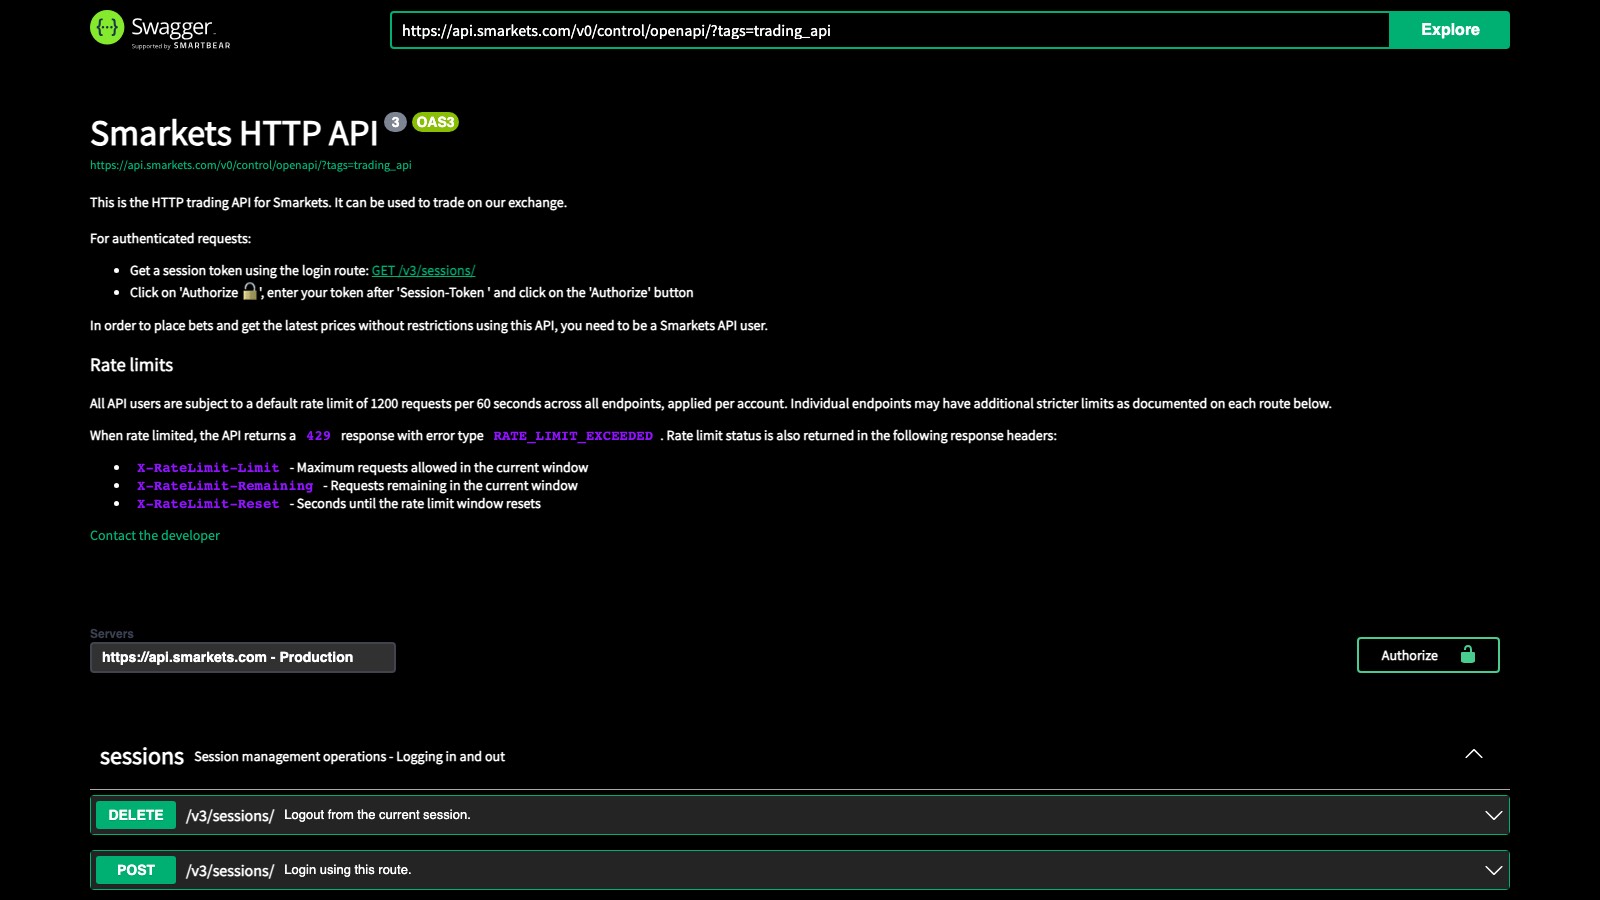
Task: Click the POST row's /v3/sessions/ path
Action: pos(230,871)
